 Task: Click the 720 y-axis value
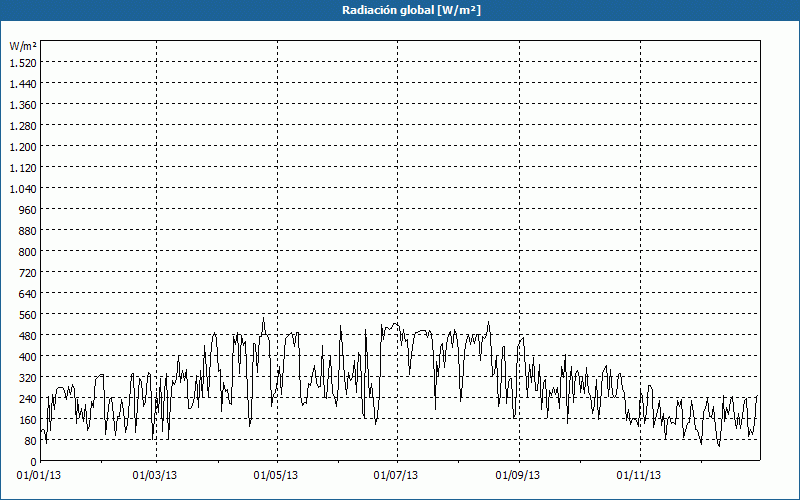click(x=28, y=273)
